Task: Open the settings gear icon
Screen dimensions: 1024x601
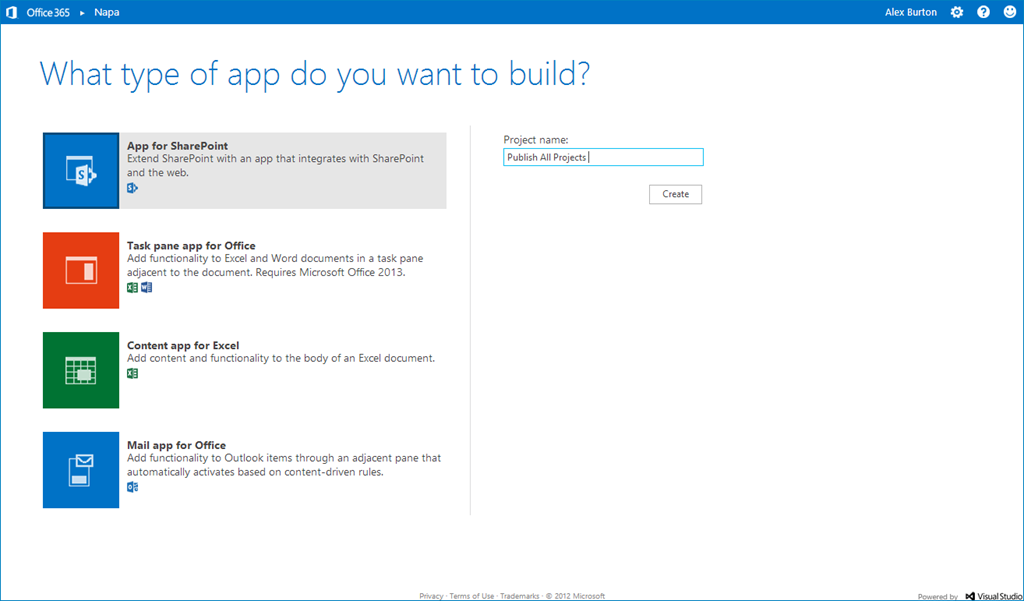Action: (x=957, y=12)
